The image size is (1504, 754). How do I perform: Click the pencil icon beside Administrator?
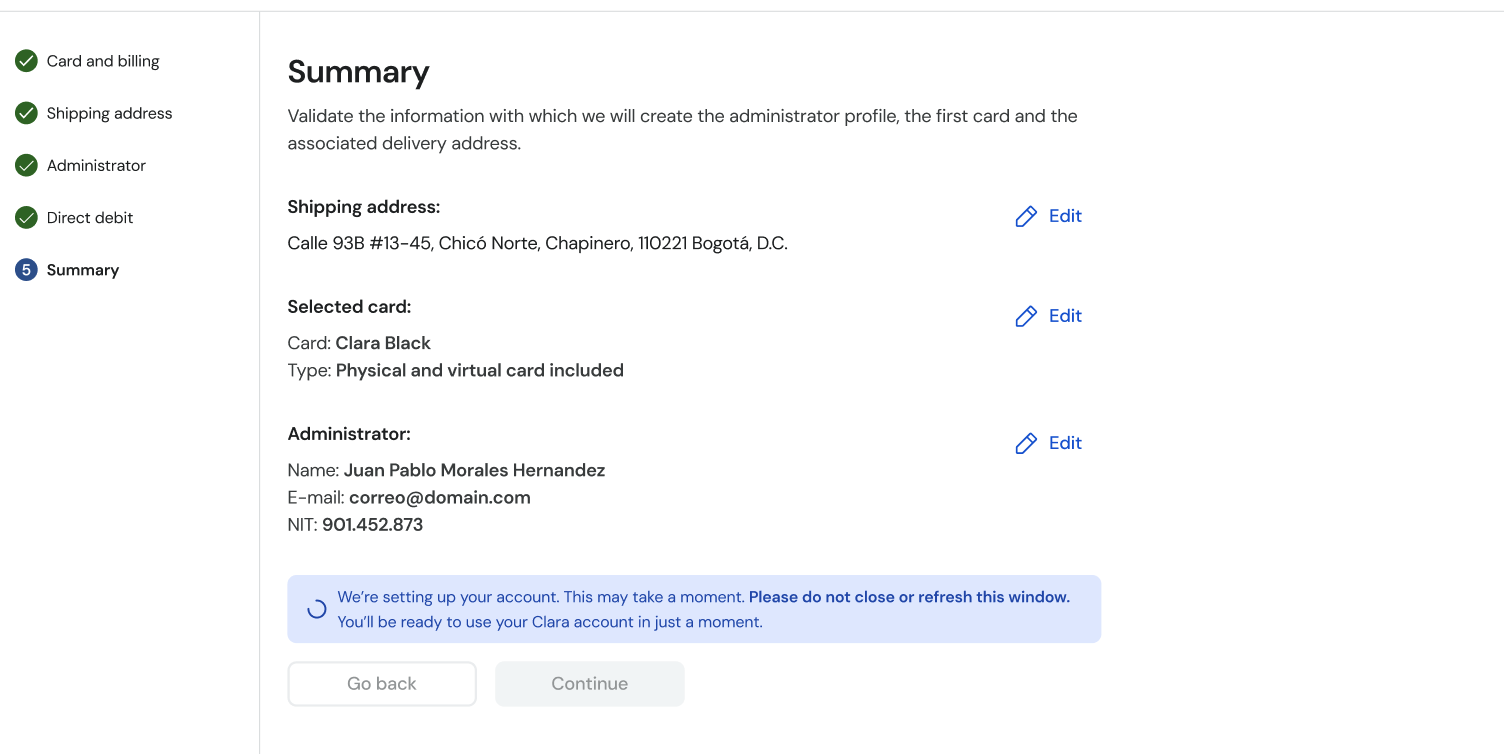pos(1026,443)
